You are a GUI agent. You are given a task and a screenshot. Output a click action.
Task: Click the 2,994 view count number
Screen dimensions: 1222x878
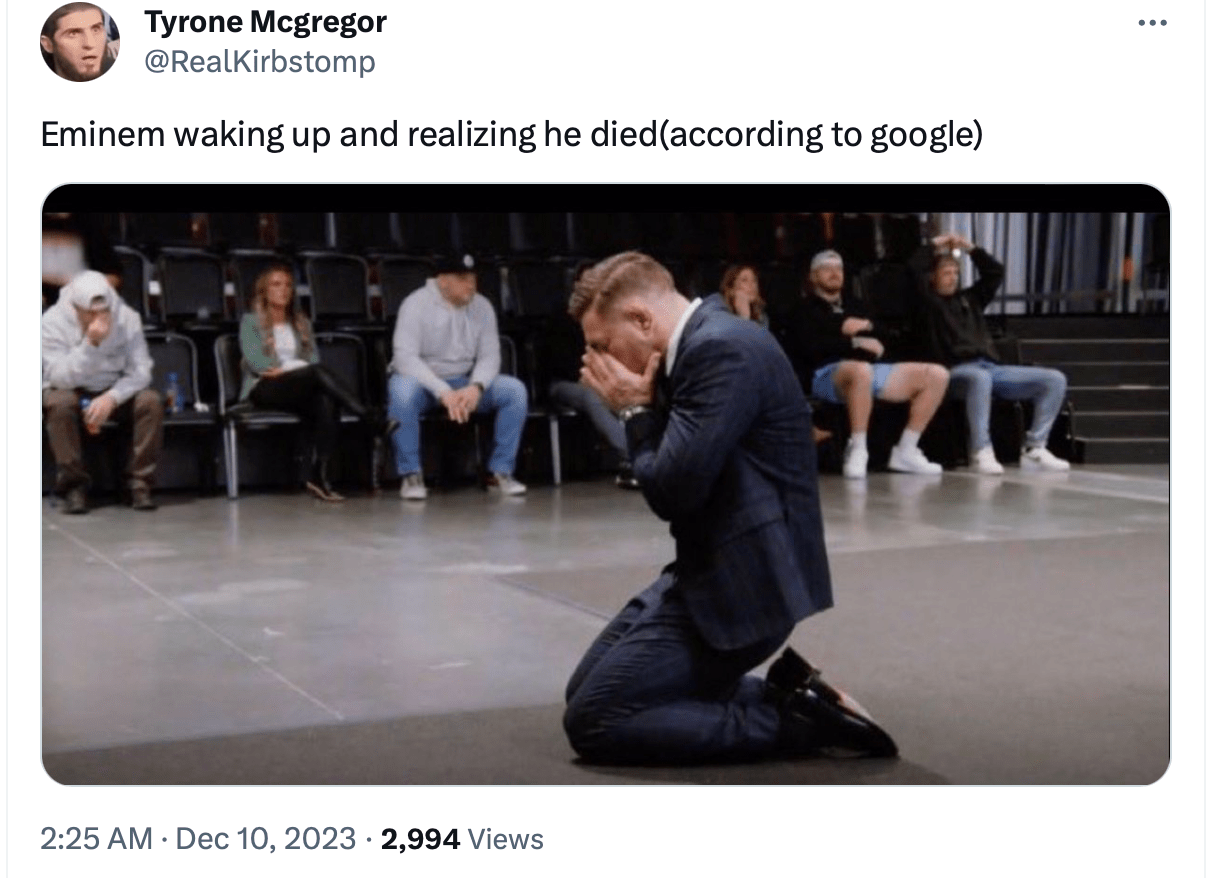pyautogui.click(x=420, y=838)
